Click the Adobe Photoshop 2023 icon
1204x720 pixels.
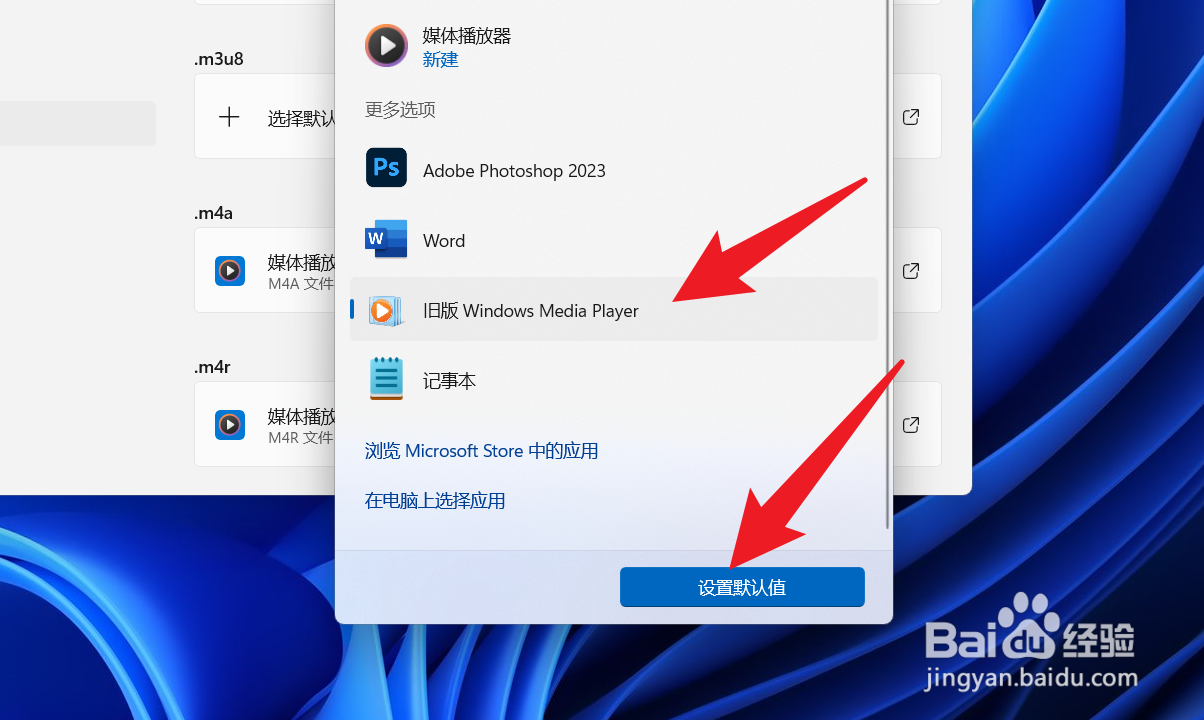[x=386, y=168]
